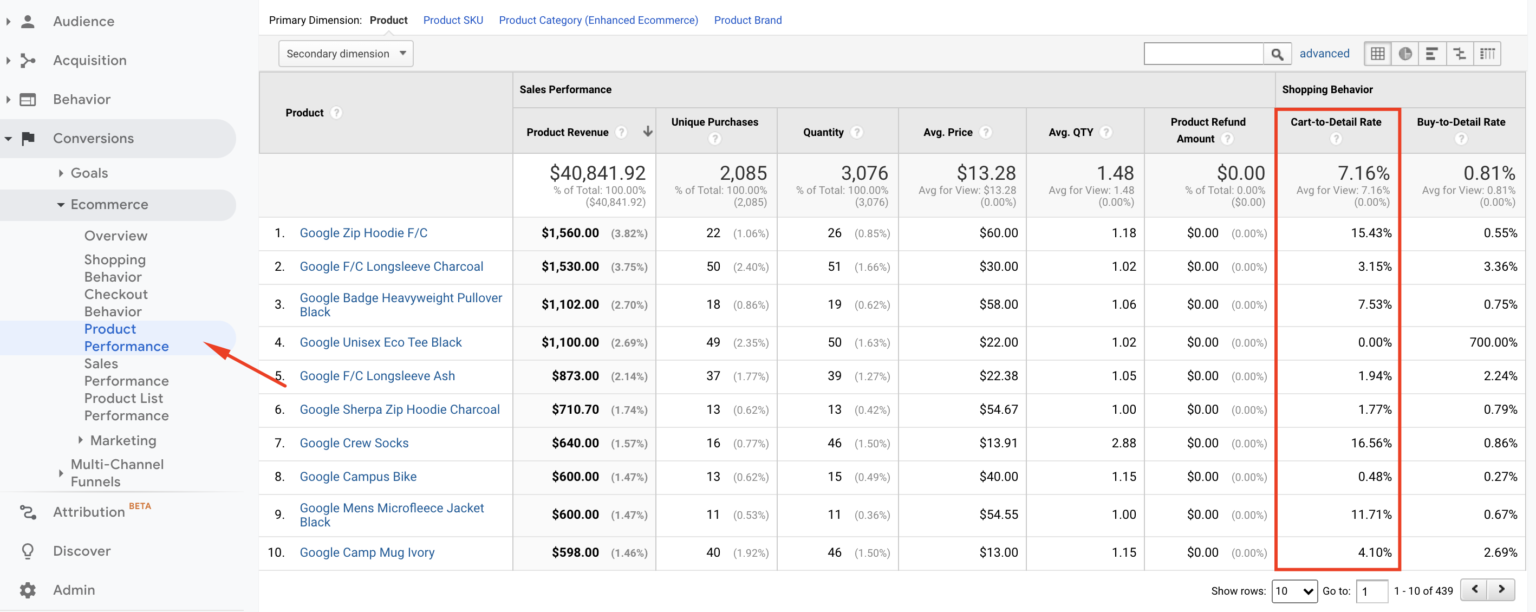Open the comparison view
1536x612 pixels.
pyautogui.click(x=1458, y=53)
